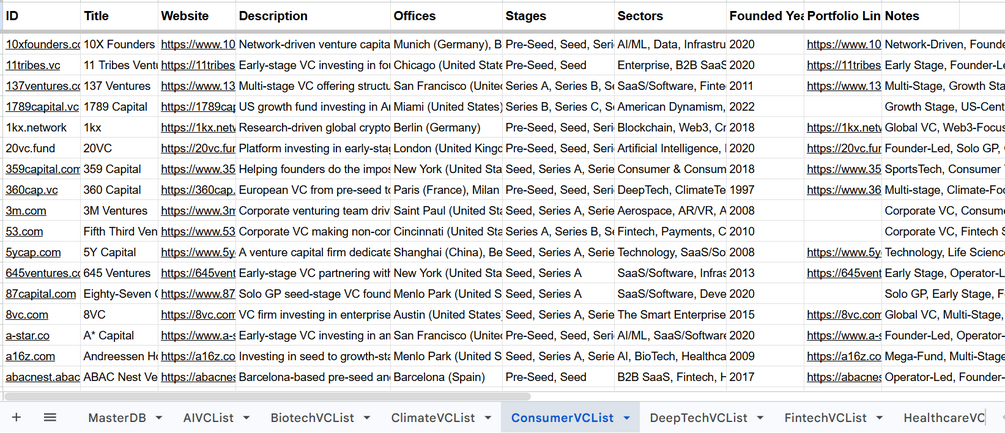The image size is (1005, 433).
Task: Open the all sheets list icon
Action: (50, 418)
